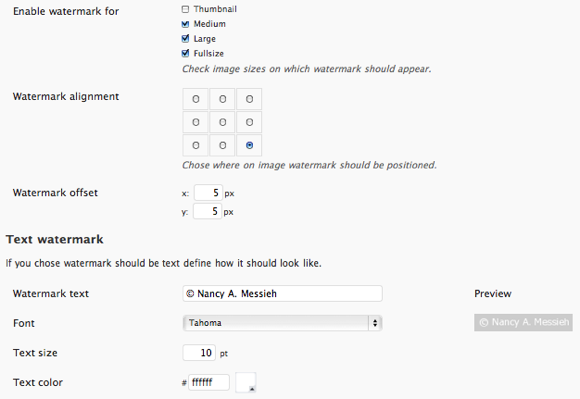
Task: Select center watermark alignment radio
Action: coord(222,122)
